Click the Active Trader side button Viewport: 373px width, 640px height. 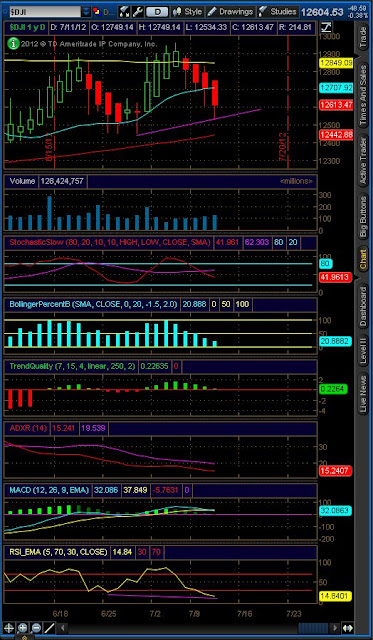(x=362, y=160)
